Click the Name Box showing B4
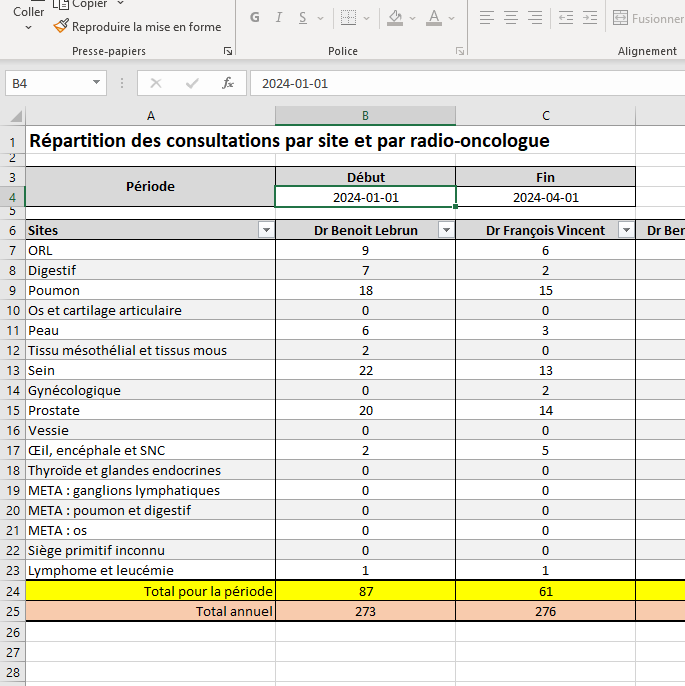Screen dimensions: 685x686 pyautogui.click(x=49, y=83)
